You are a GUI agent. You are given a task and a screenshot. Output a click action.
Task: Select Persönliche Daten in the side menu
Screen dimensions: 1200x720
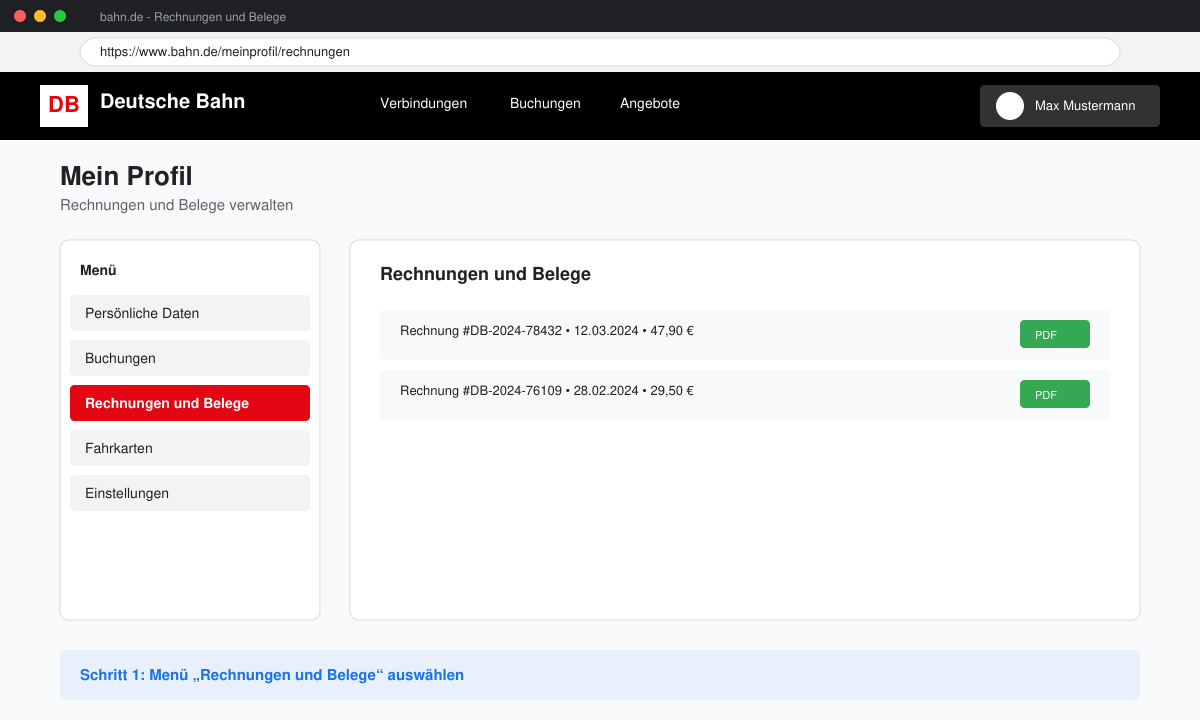point(190,313)
